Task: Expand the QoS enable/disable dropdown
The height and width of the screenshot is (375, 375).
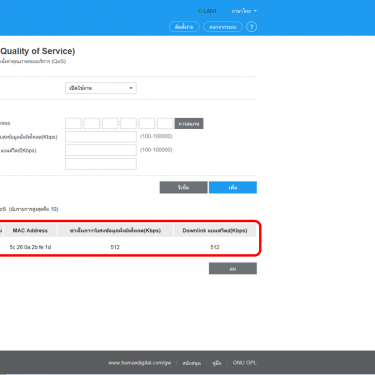Action: point(101,88)
